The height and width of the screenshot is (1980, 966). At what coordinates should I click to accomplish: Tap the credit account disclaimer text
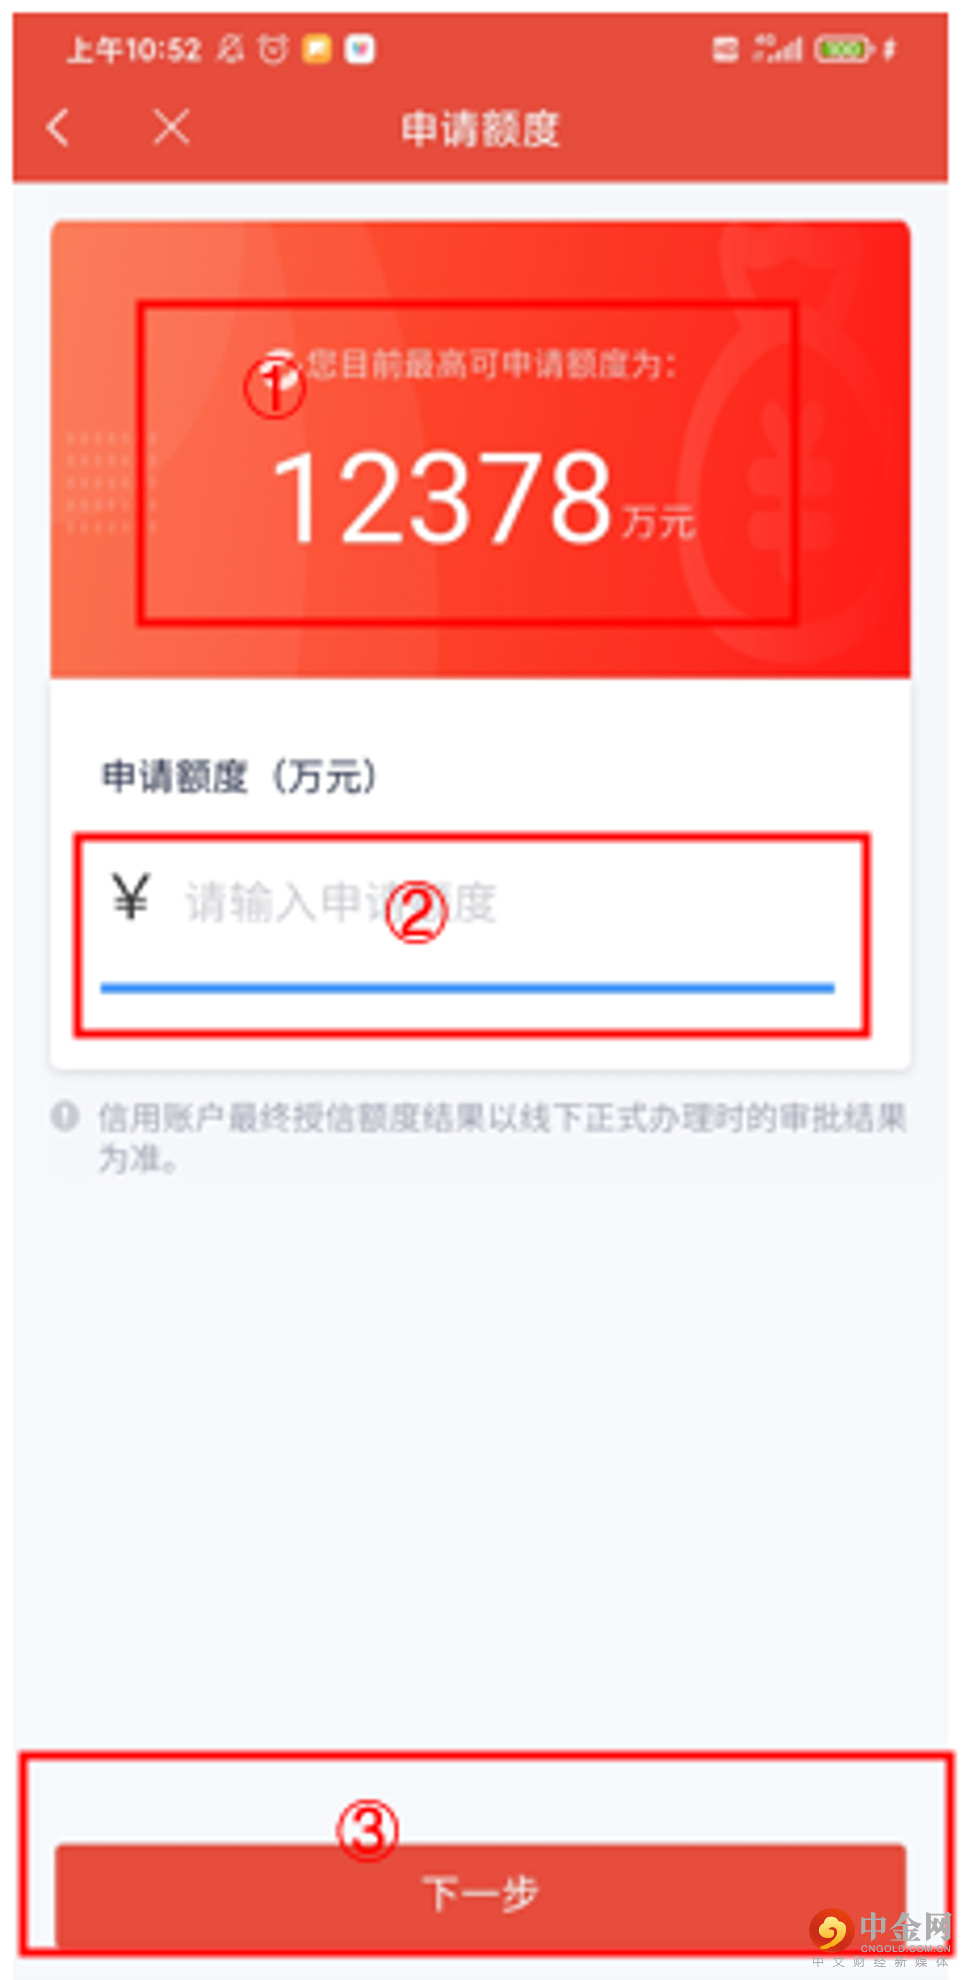click(x=500, y=1137)
